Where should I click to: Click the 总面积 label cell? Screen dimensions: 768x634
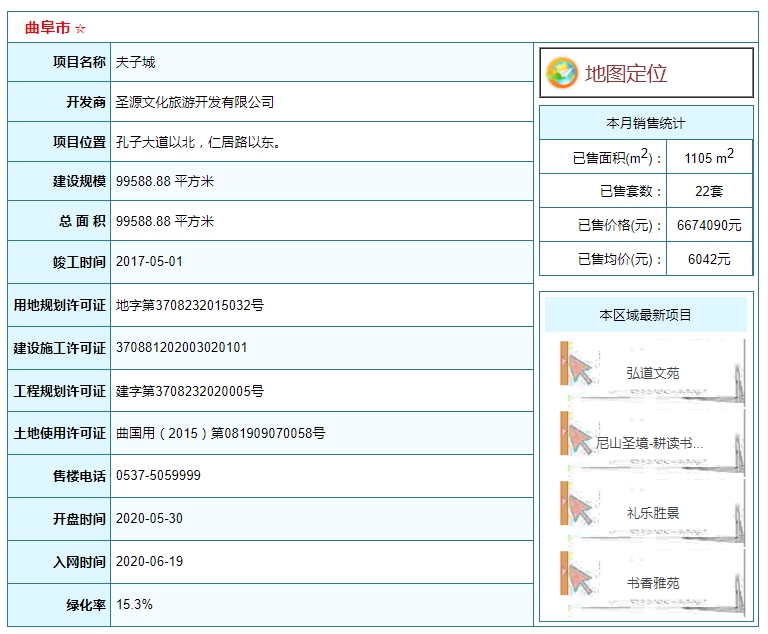pos(59,221)
